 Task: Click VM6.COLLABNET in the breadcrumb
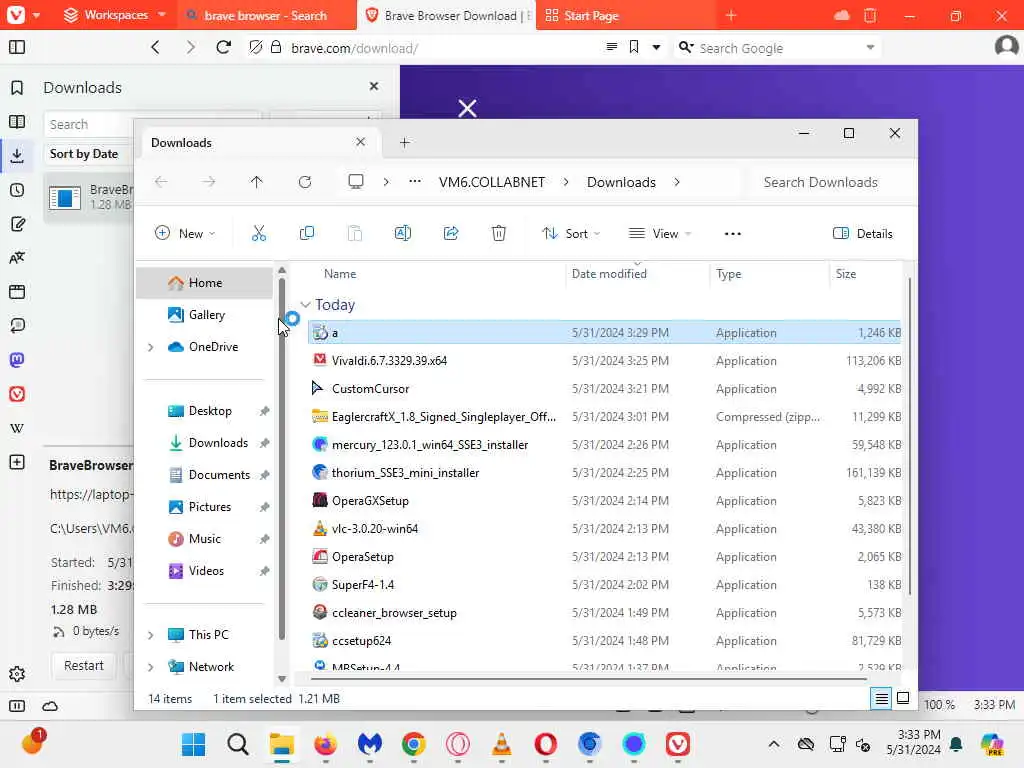coord(492,182)
